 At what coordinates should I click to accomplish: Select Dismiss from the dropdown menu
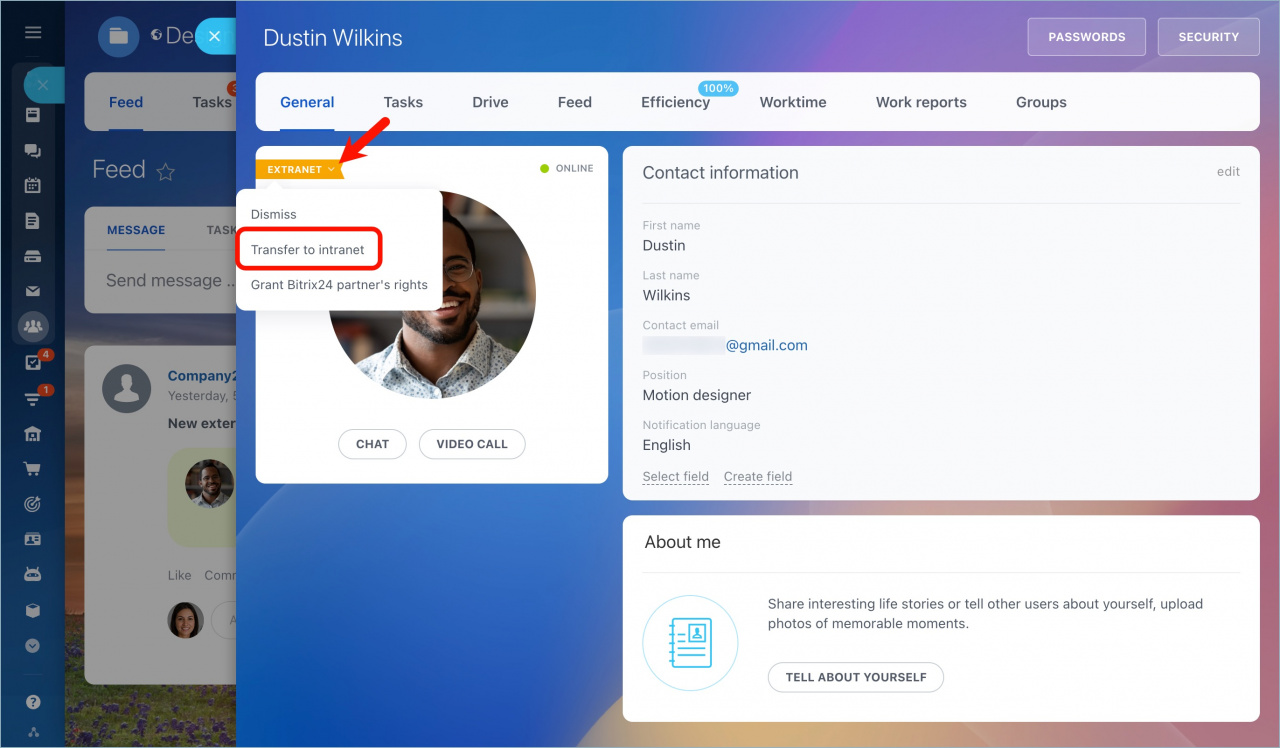pyautogui.click(x=274, y=214)
